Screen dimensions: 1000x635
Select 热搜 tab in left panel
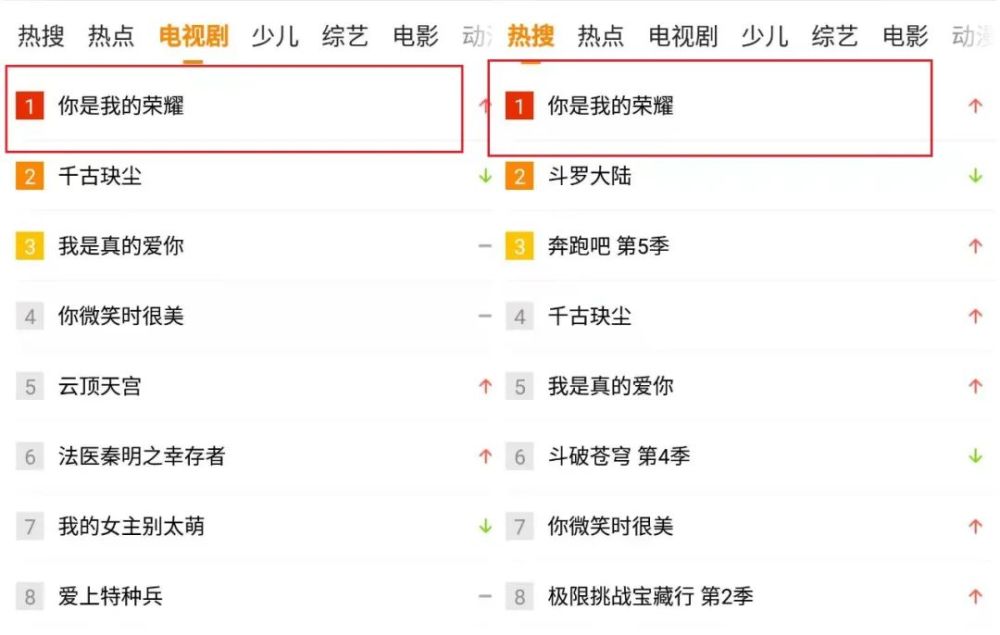41,36
